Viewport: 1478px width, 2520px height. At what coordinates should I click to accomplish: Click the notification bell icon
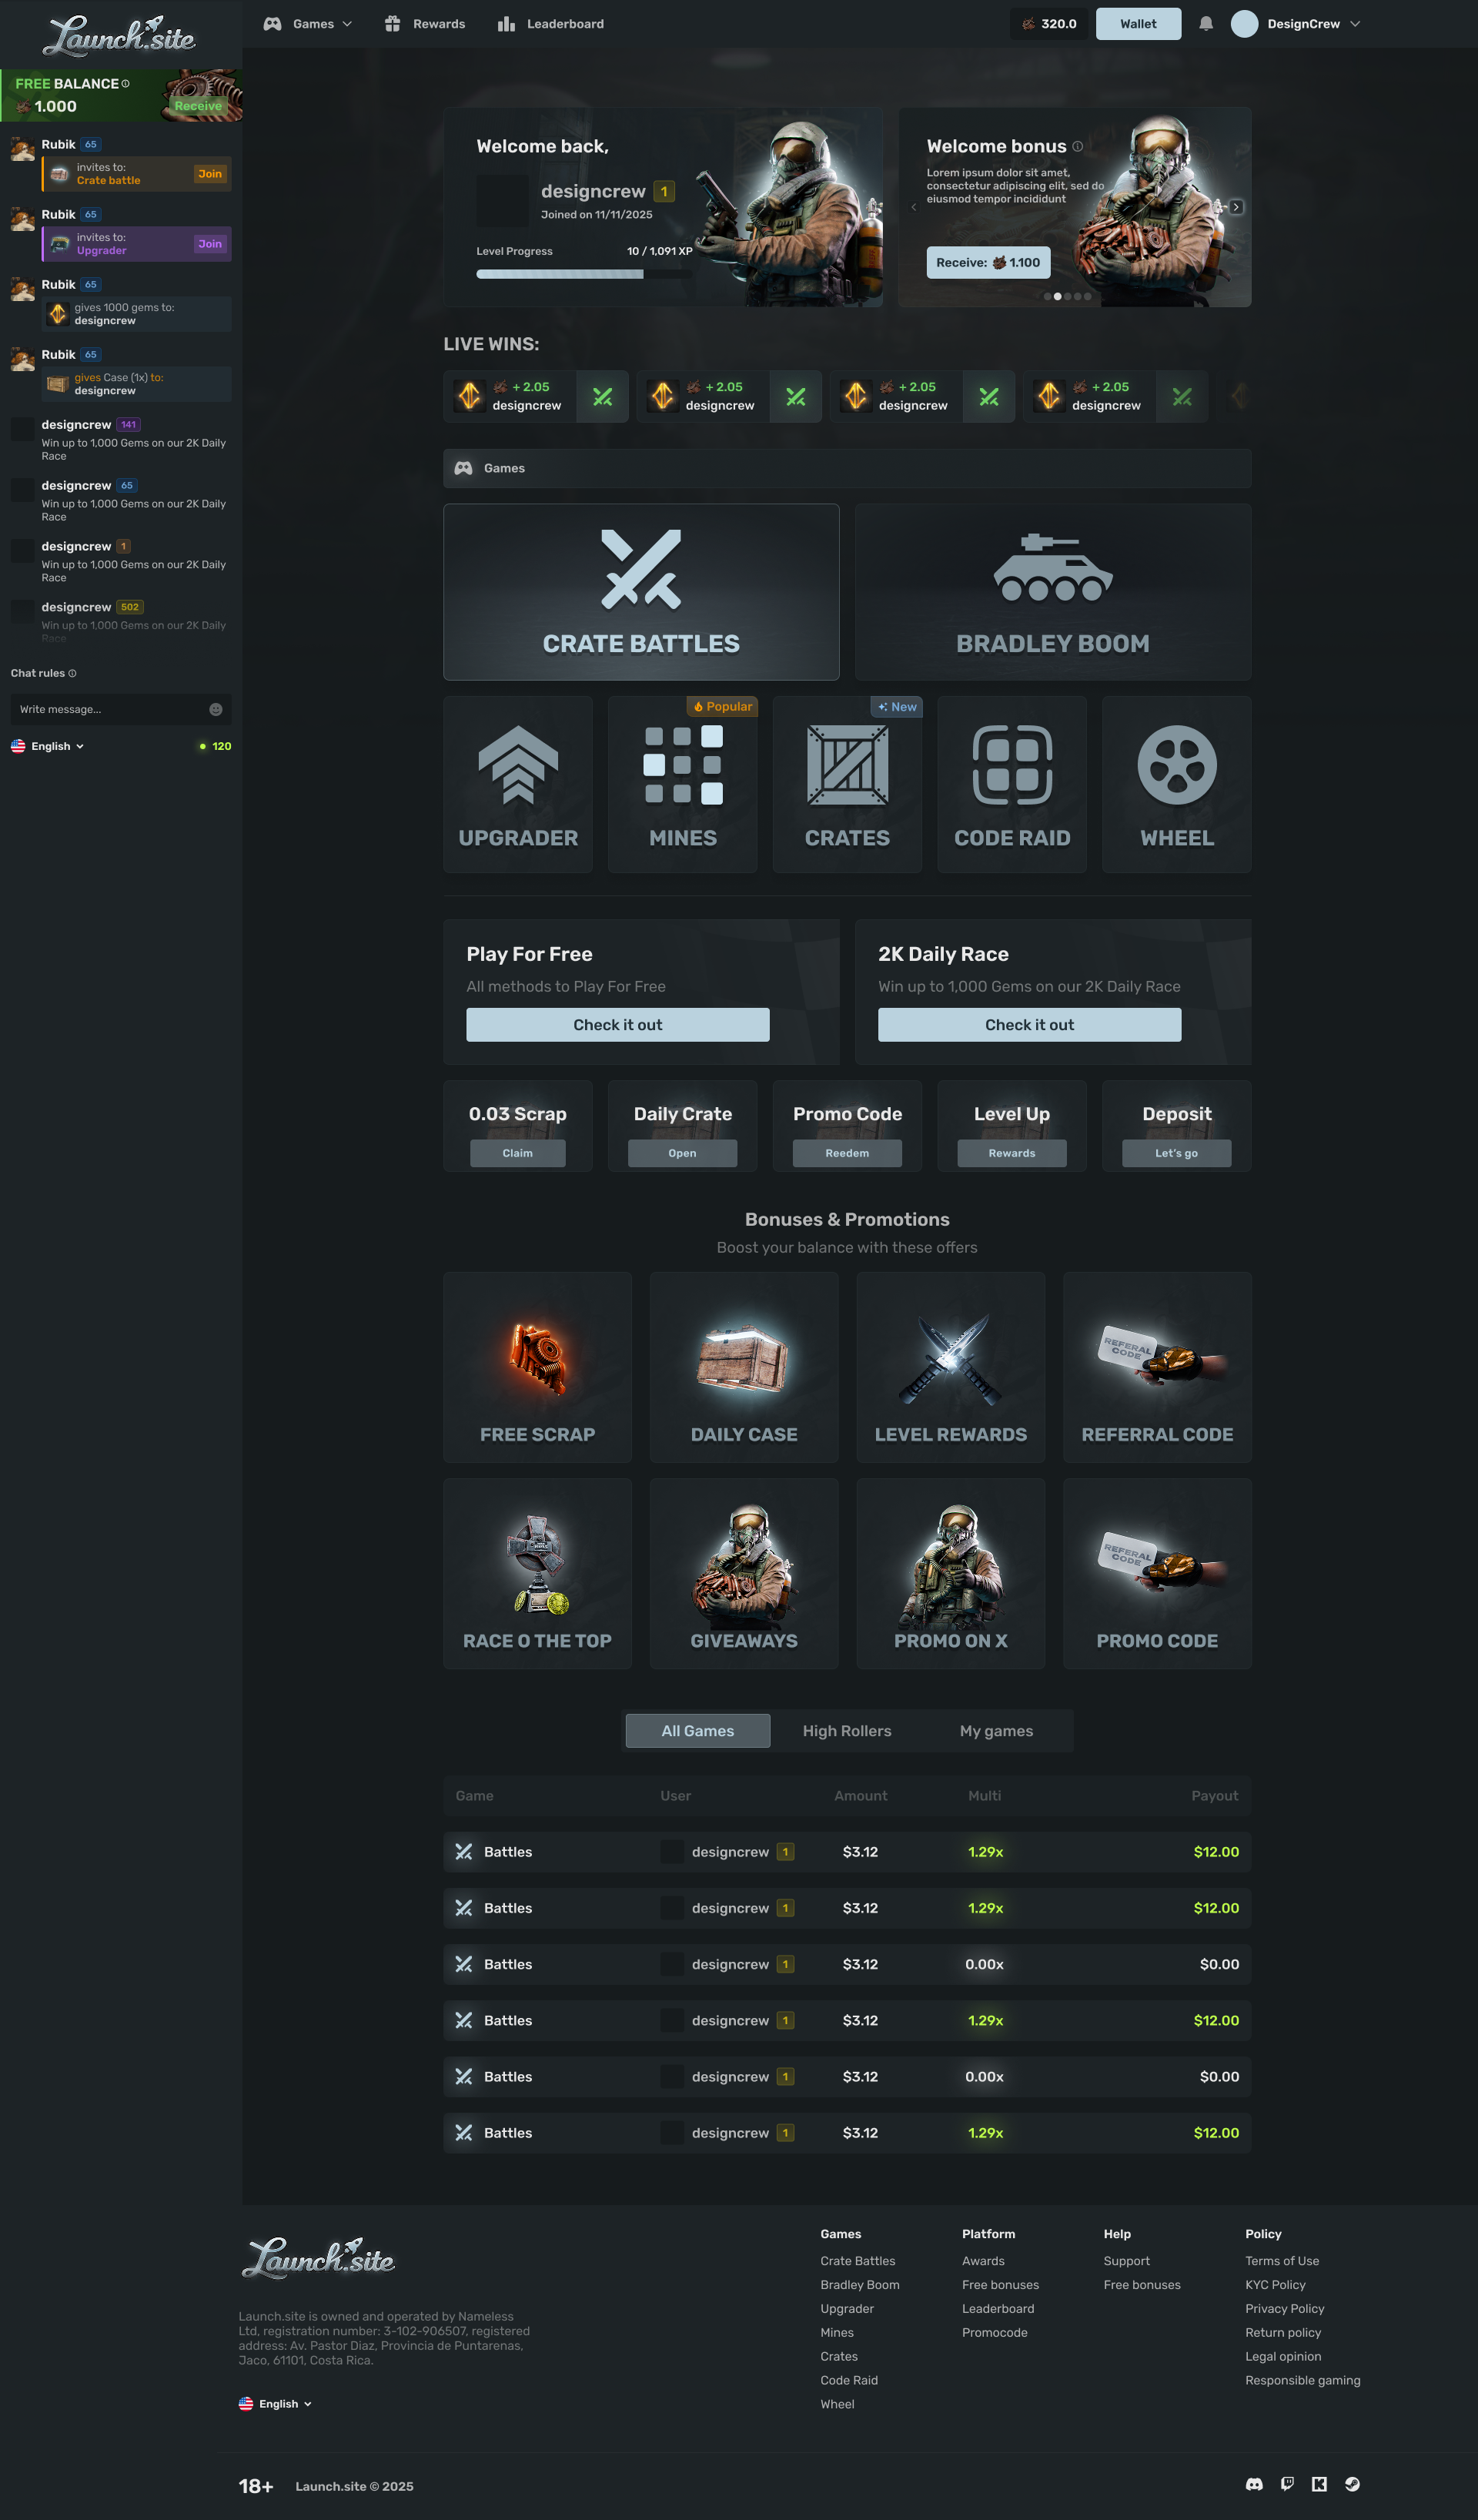[x=1206, y=24]
